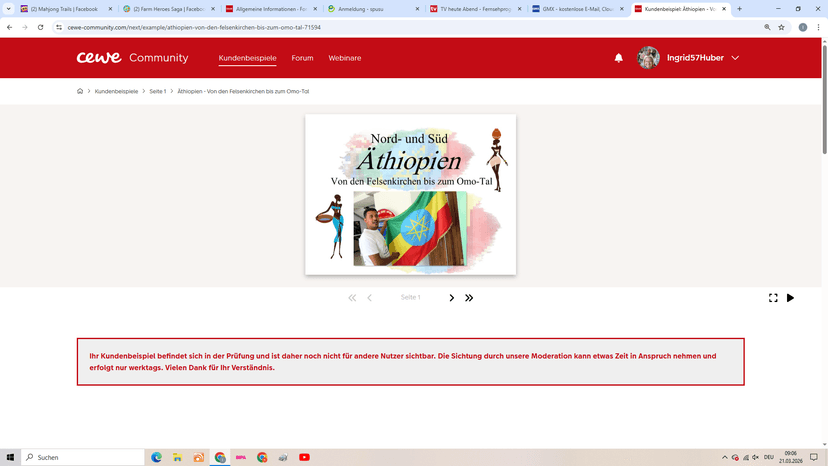
Task: Open the Windows notification center
Action: tap(814, 457)
